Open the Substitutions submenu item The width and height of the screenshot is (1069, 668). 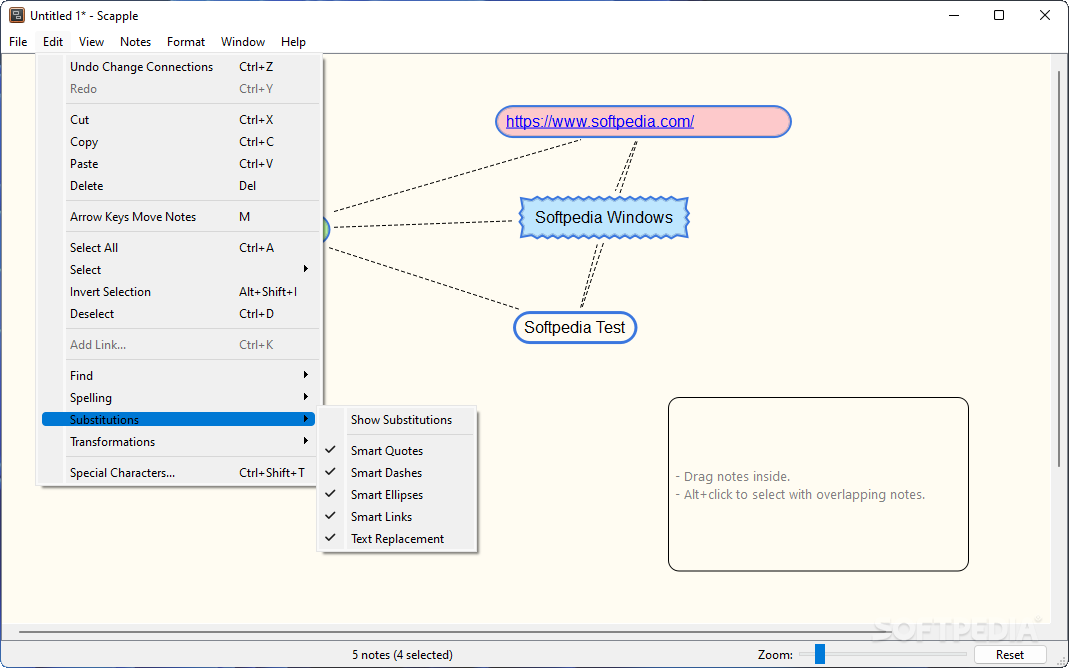click(179, 420)
